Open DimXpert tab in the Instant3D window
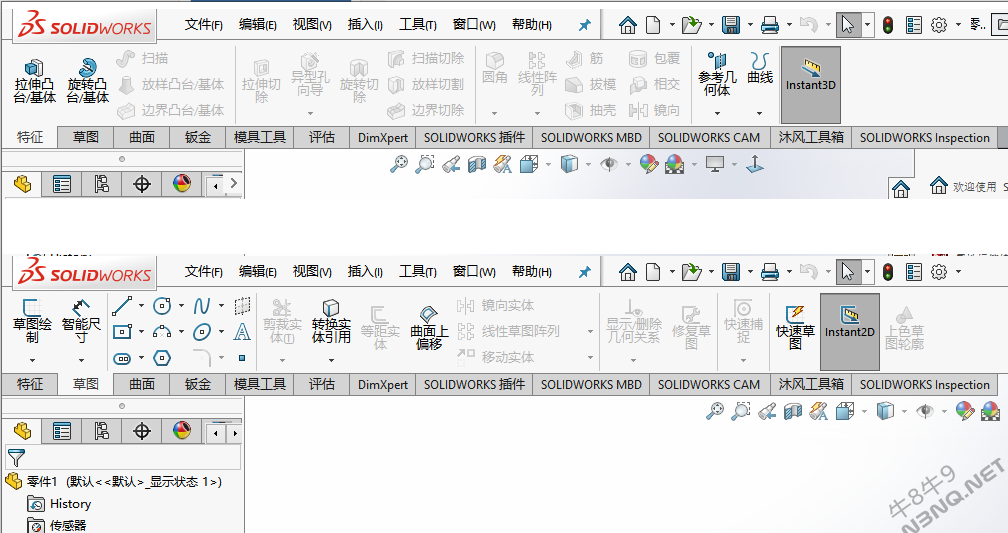The width and height of the screenshot is (1008, 533). tap(383, 138)
